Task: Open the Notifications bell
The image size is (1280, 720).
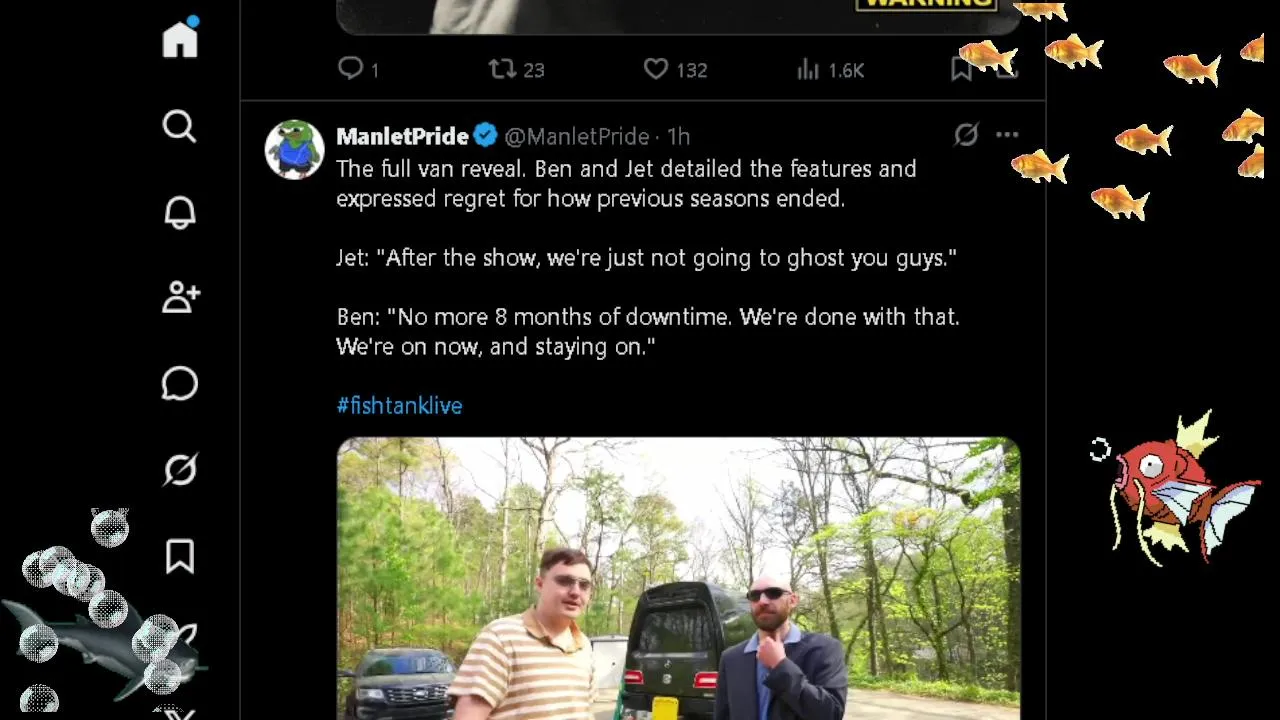Action: 180,212
